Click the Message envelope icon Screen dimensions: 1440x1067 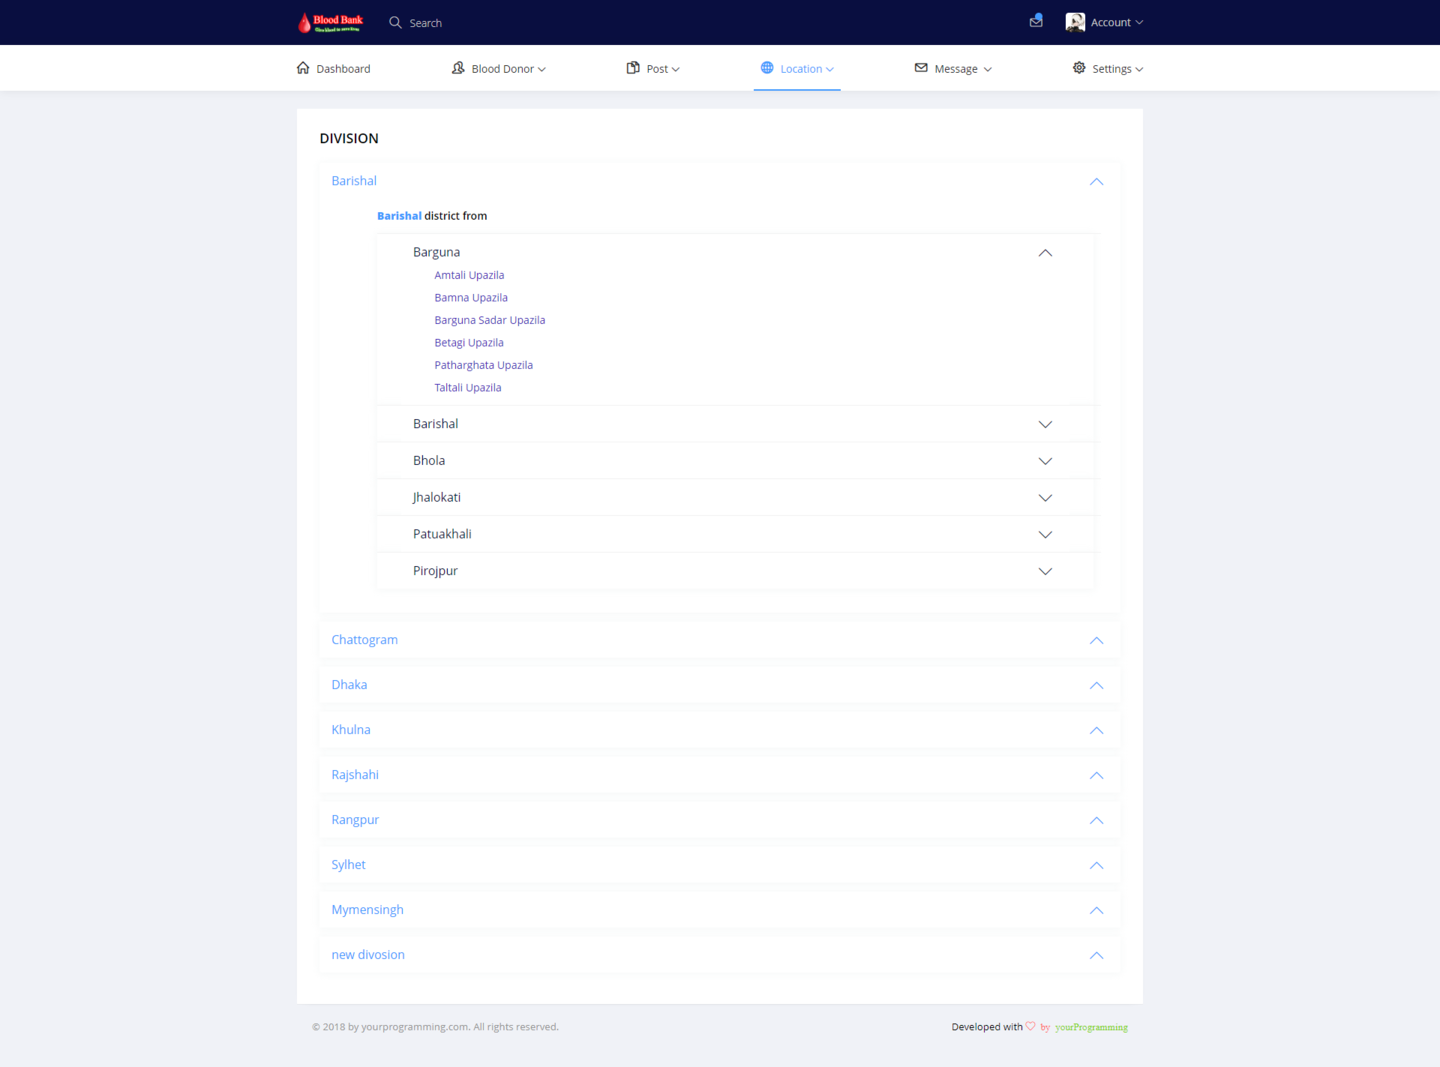point(921,68)
